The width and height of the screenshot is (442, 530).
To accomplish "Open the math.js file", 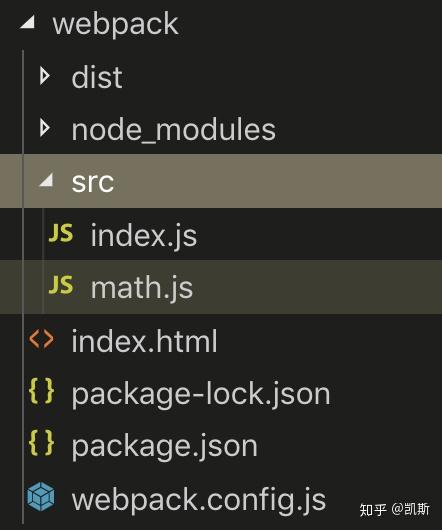I will (142, 287).
